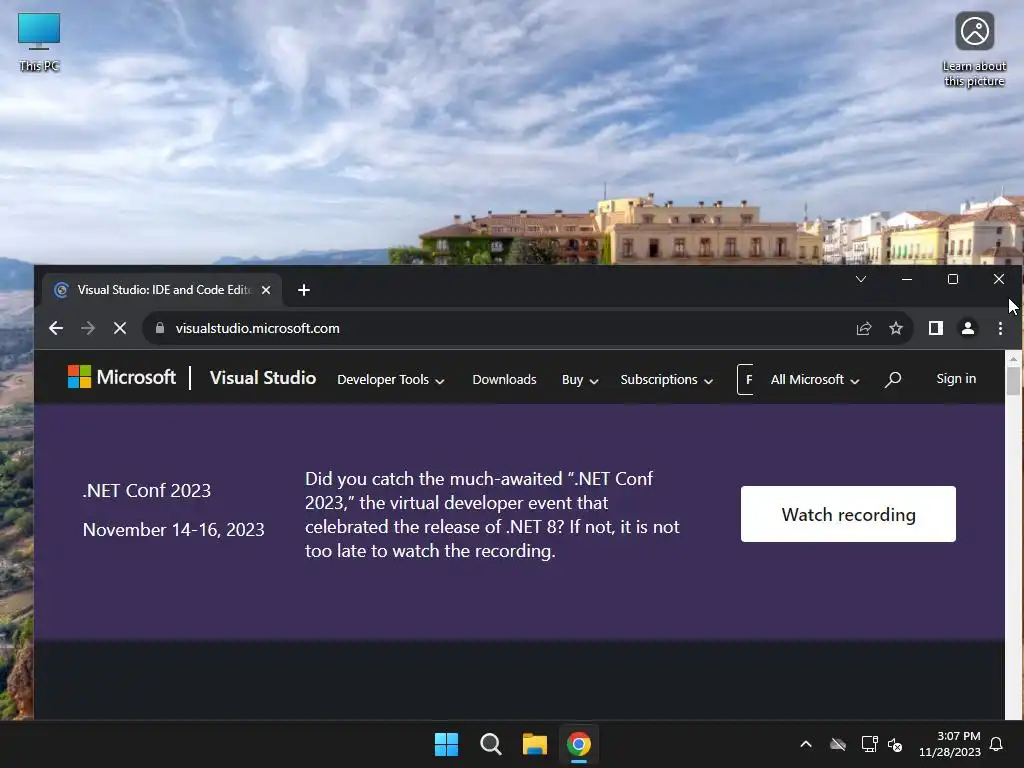Open taskbar Search icon
This screenshot has width=1024, height=768.
pyautogui.click(x=490, y=744)
